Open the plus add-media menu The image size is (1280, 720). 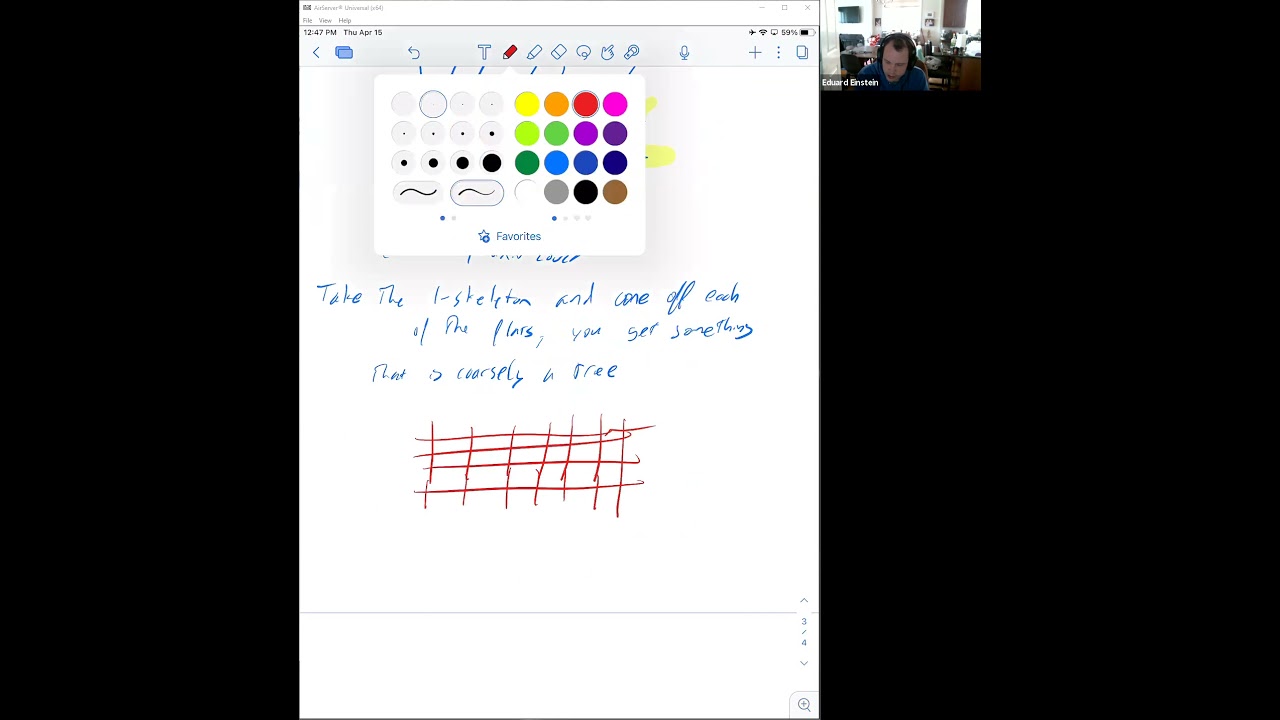point(755,52)
